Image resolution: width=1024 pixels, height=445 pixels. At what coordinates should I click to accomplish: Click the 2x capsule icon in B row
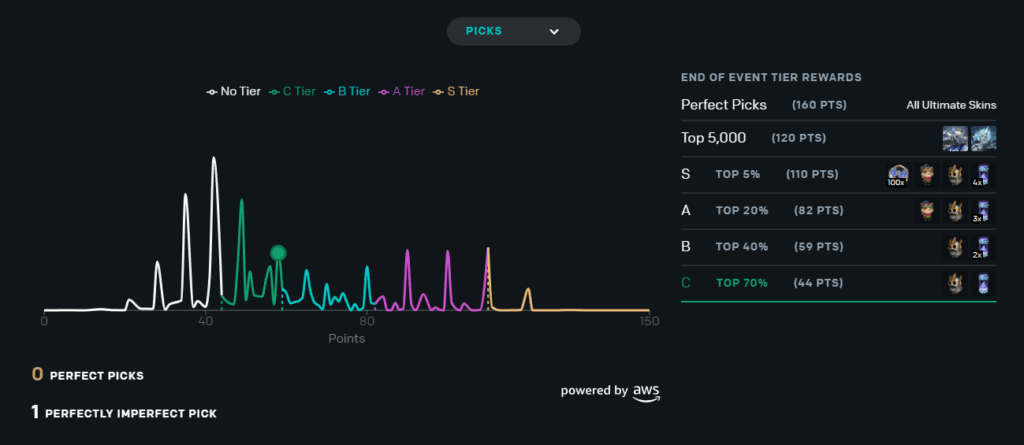[984, 247]
